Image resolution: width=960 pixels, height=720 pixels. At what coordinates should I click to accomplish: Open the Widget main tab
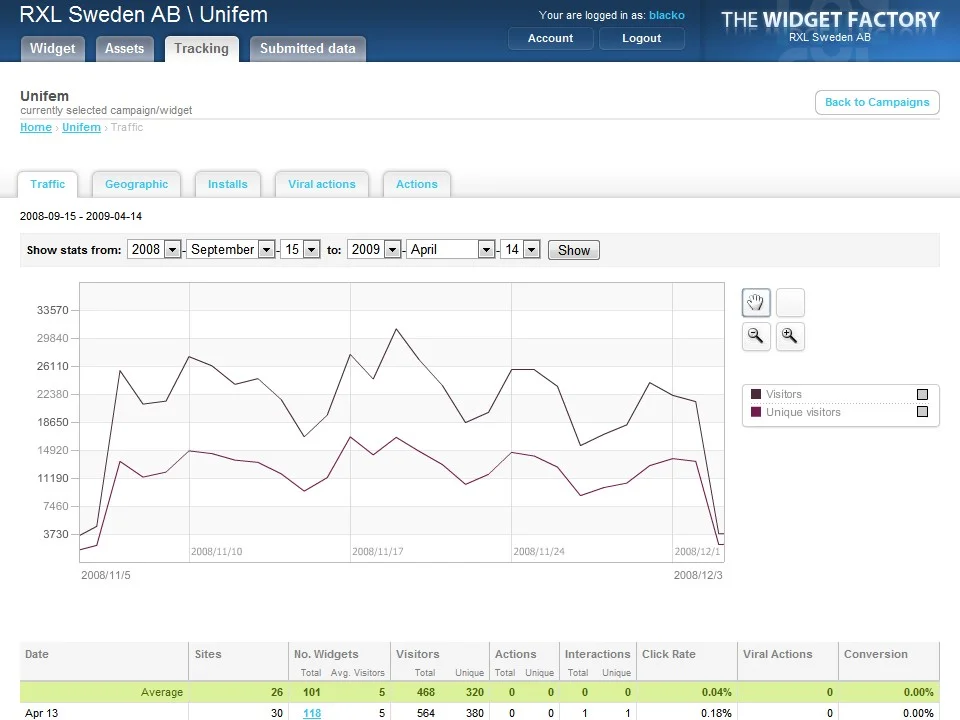click(x=53, y=48)
